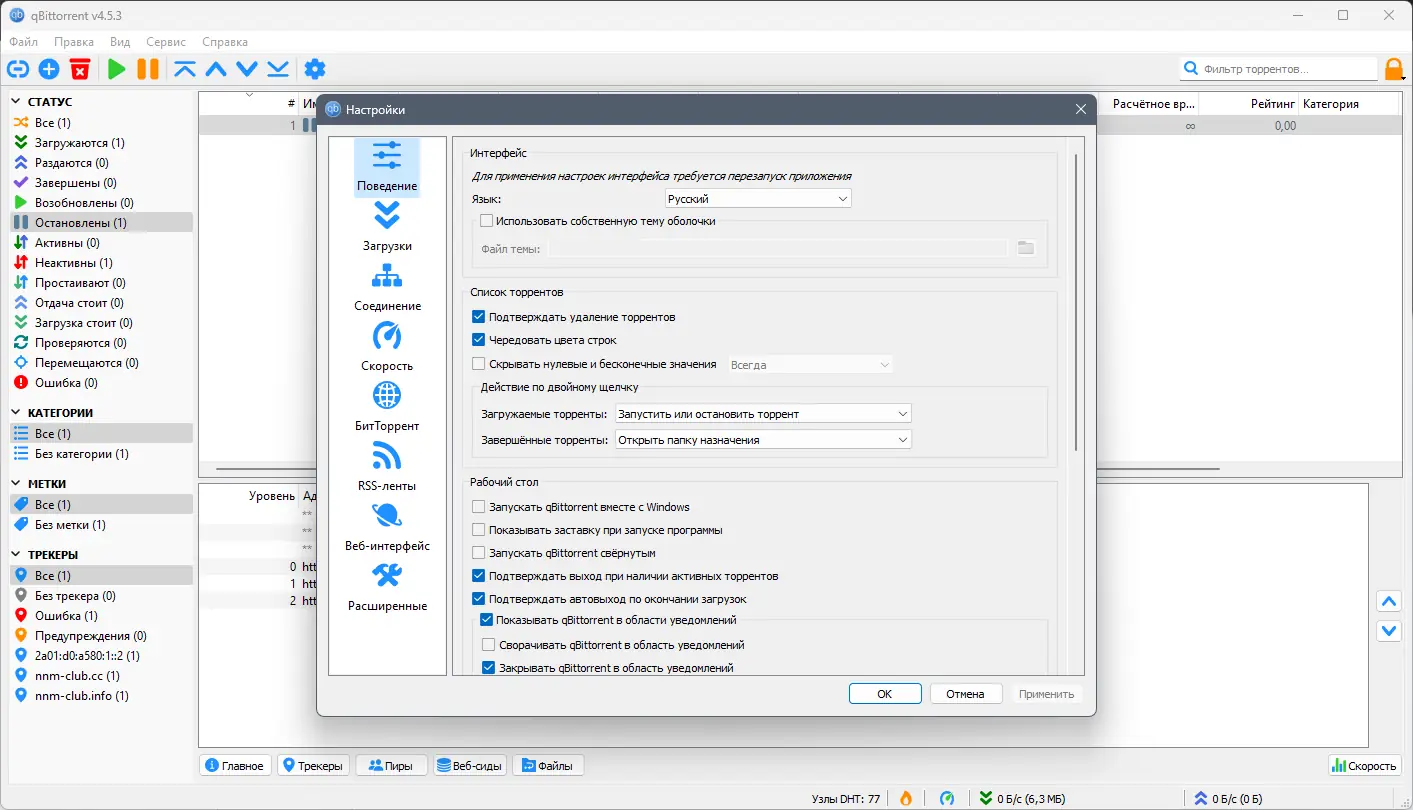The height and width of the screenshot is (810, 1413).
Task: Uncheck Подтверждать автовыход по окончании загрузок
Action: pyautogui.click(x=479, y=599)
